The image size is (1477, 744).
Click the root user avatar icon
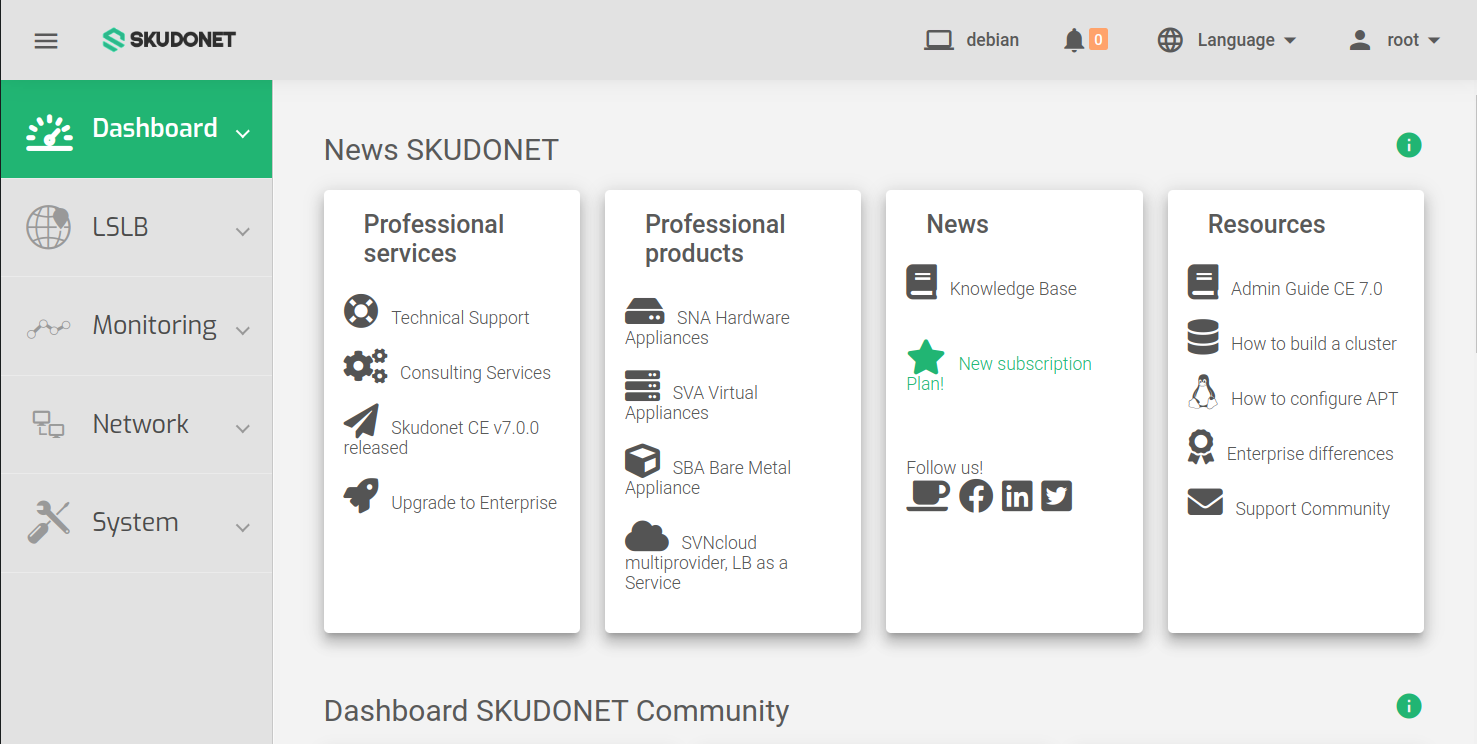click(x=1359, y=40)
